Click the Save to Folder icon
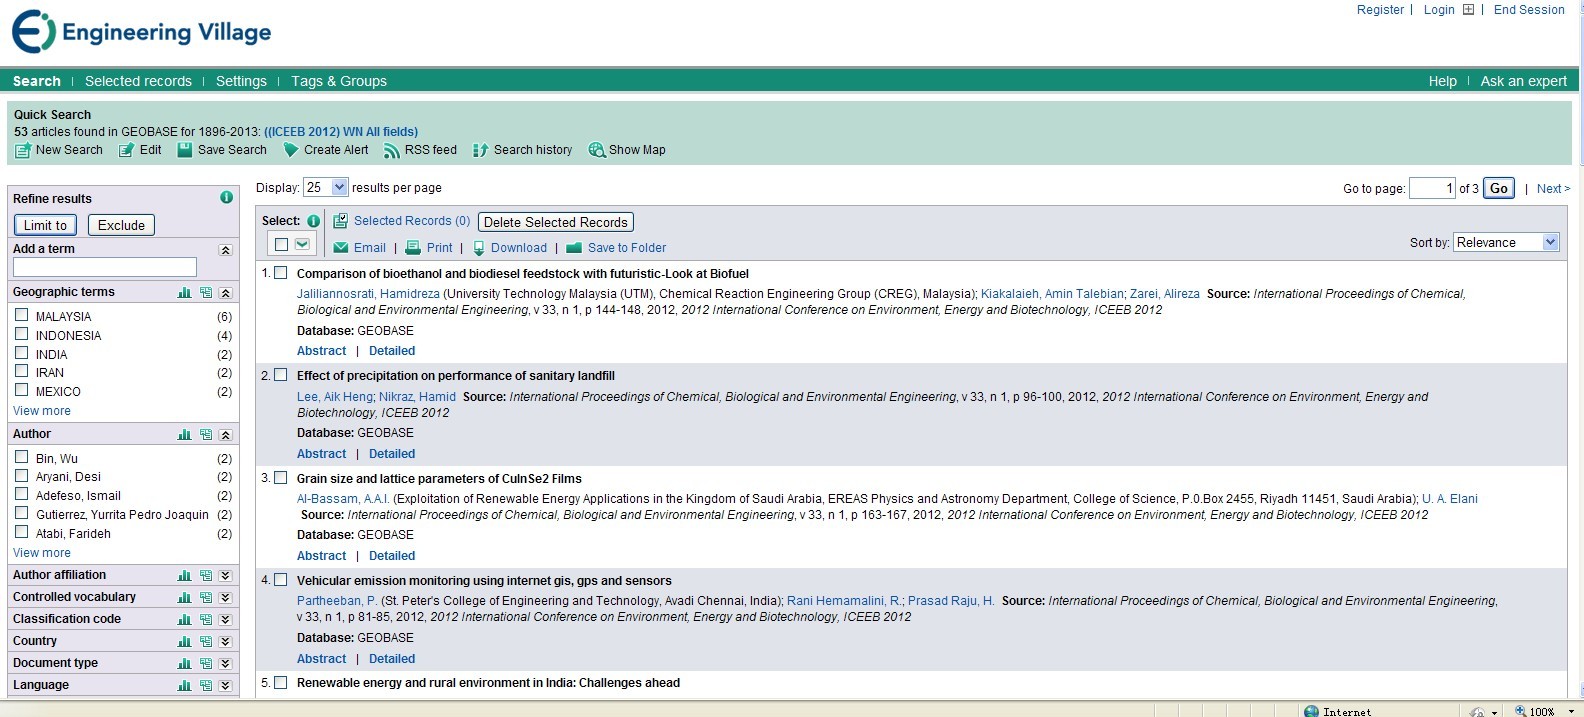Viewport: 1584px width, 717px height. (574, 248)
